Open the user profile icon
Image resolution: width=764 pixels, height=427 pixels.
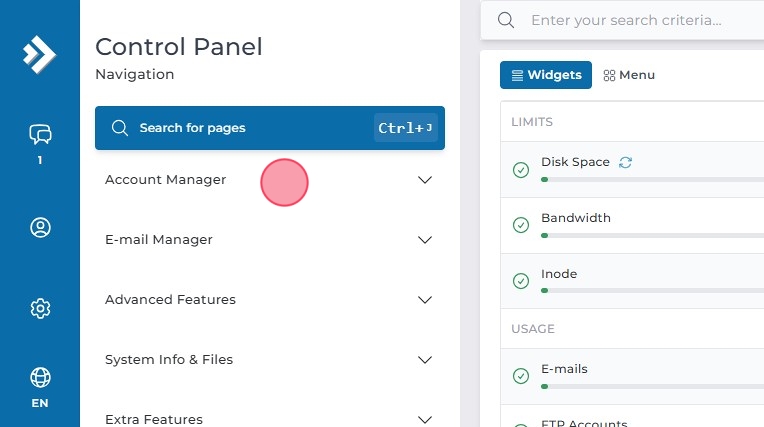pos(40,228)
